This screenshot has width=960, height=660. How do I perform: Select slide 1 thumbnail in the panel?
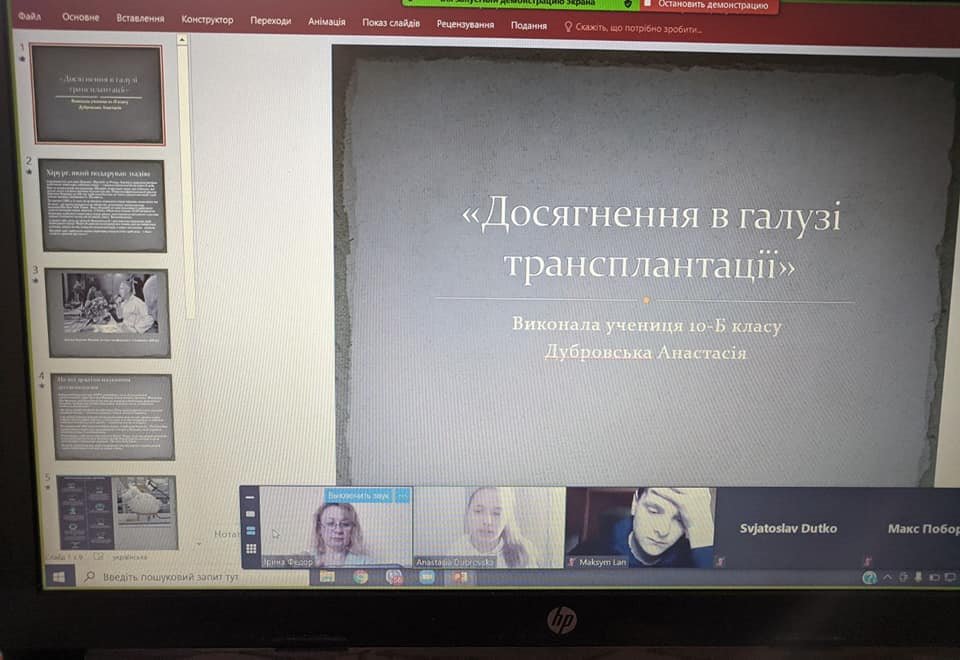click(x=99, y=94)
